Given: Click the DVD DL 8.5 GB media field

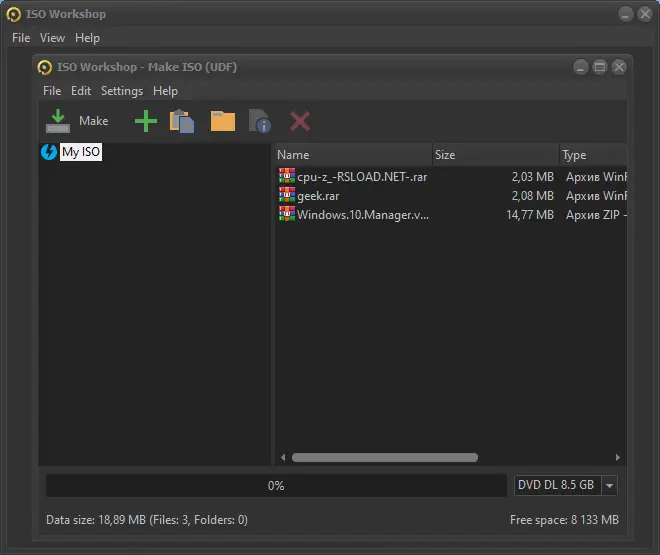Looking at the screenshot, I should coord(558,486).
